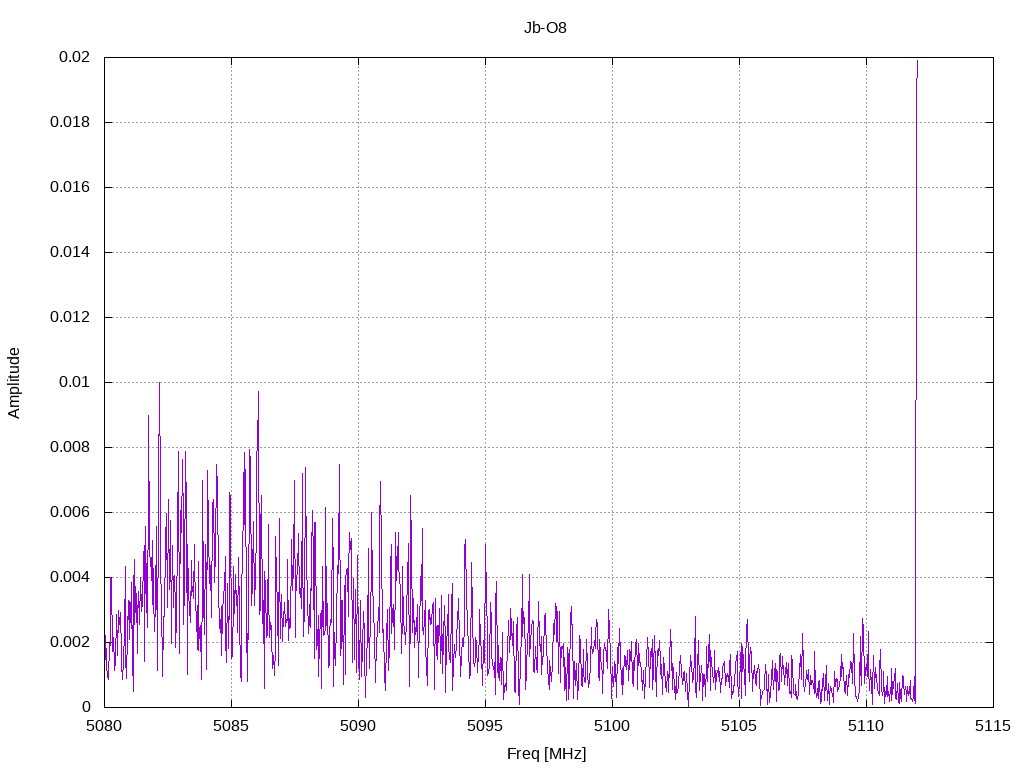Viewport: 1024px width, 768px height.
Task: Click the y-axis value 0.002
Action: pyautogui.click(x=70, y=642)
